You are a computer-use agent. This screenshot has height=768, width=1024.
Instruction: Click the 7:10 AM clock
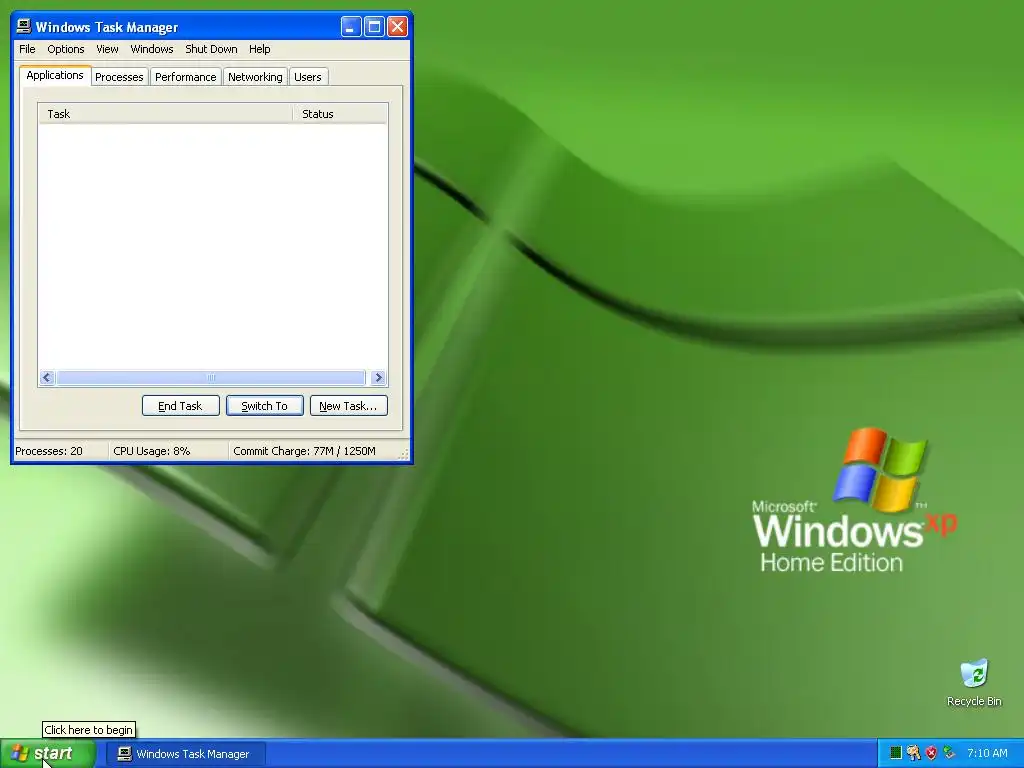987,753
